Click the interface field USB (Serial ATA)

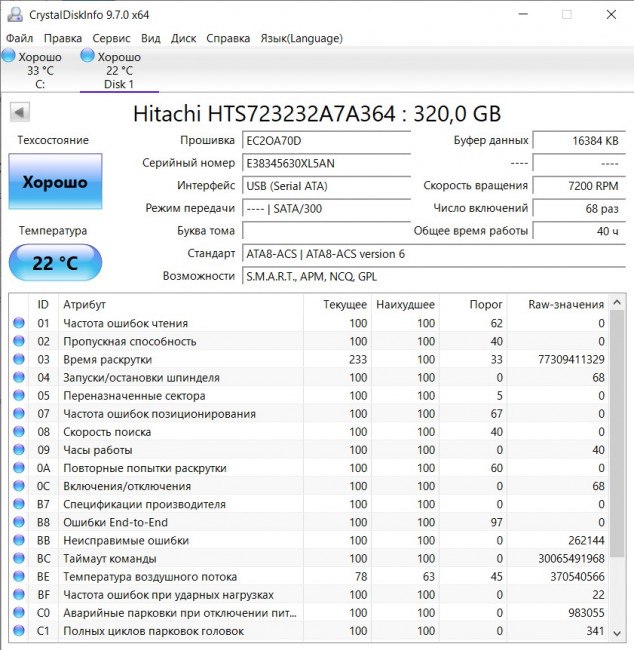pyautogui.click(x=326, y=186)
